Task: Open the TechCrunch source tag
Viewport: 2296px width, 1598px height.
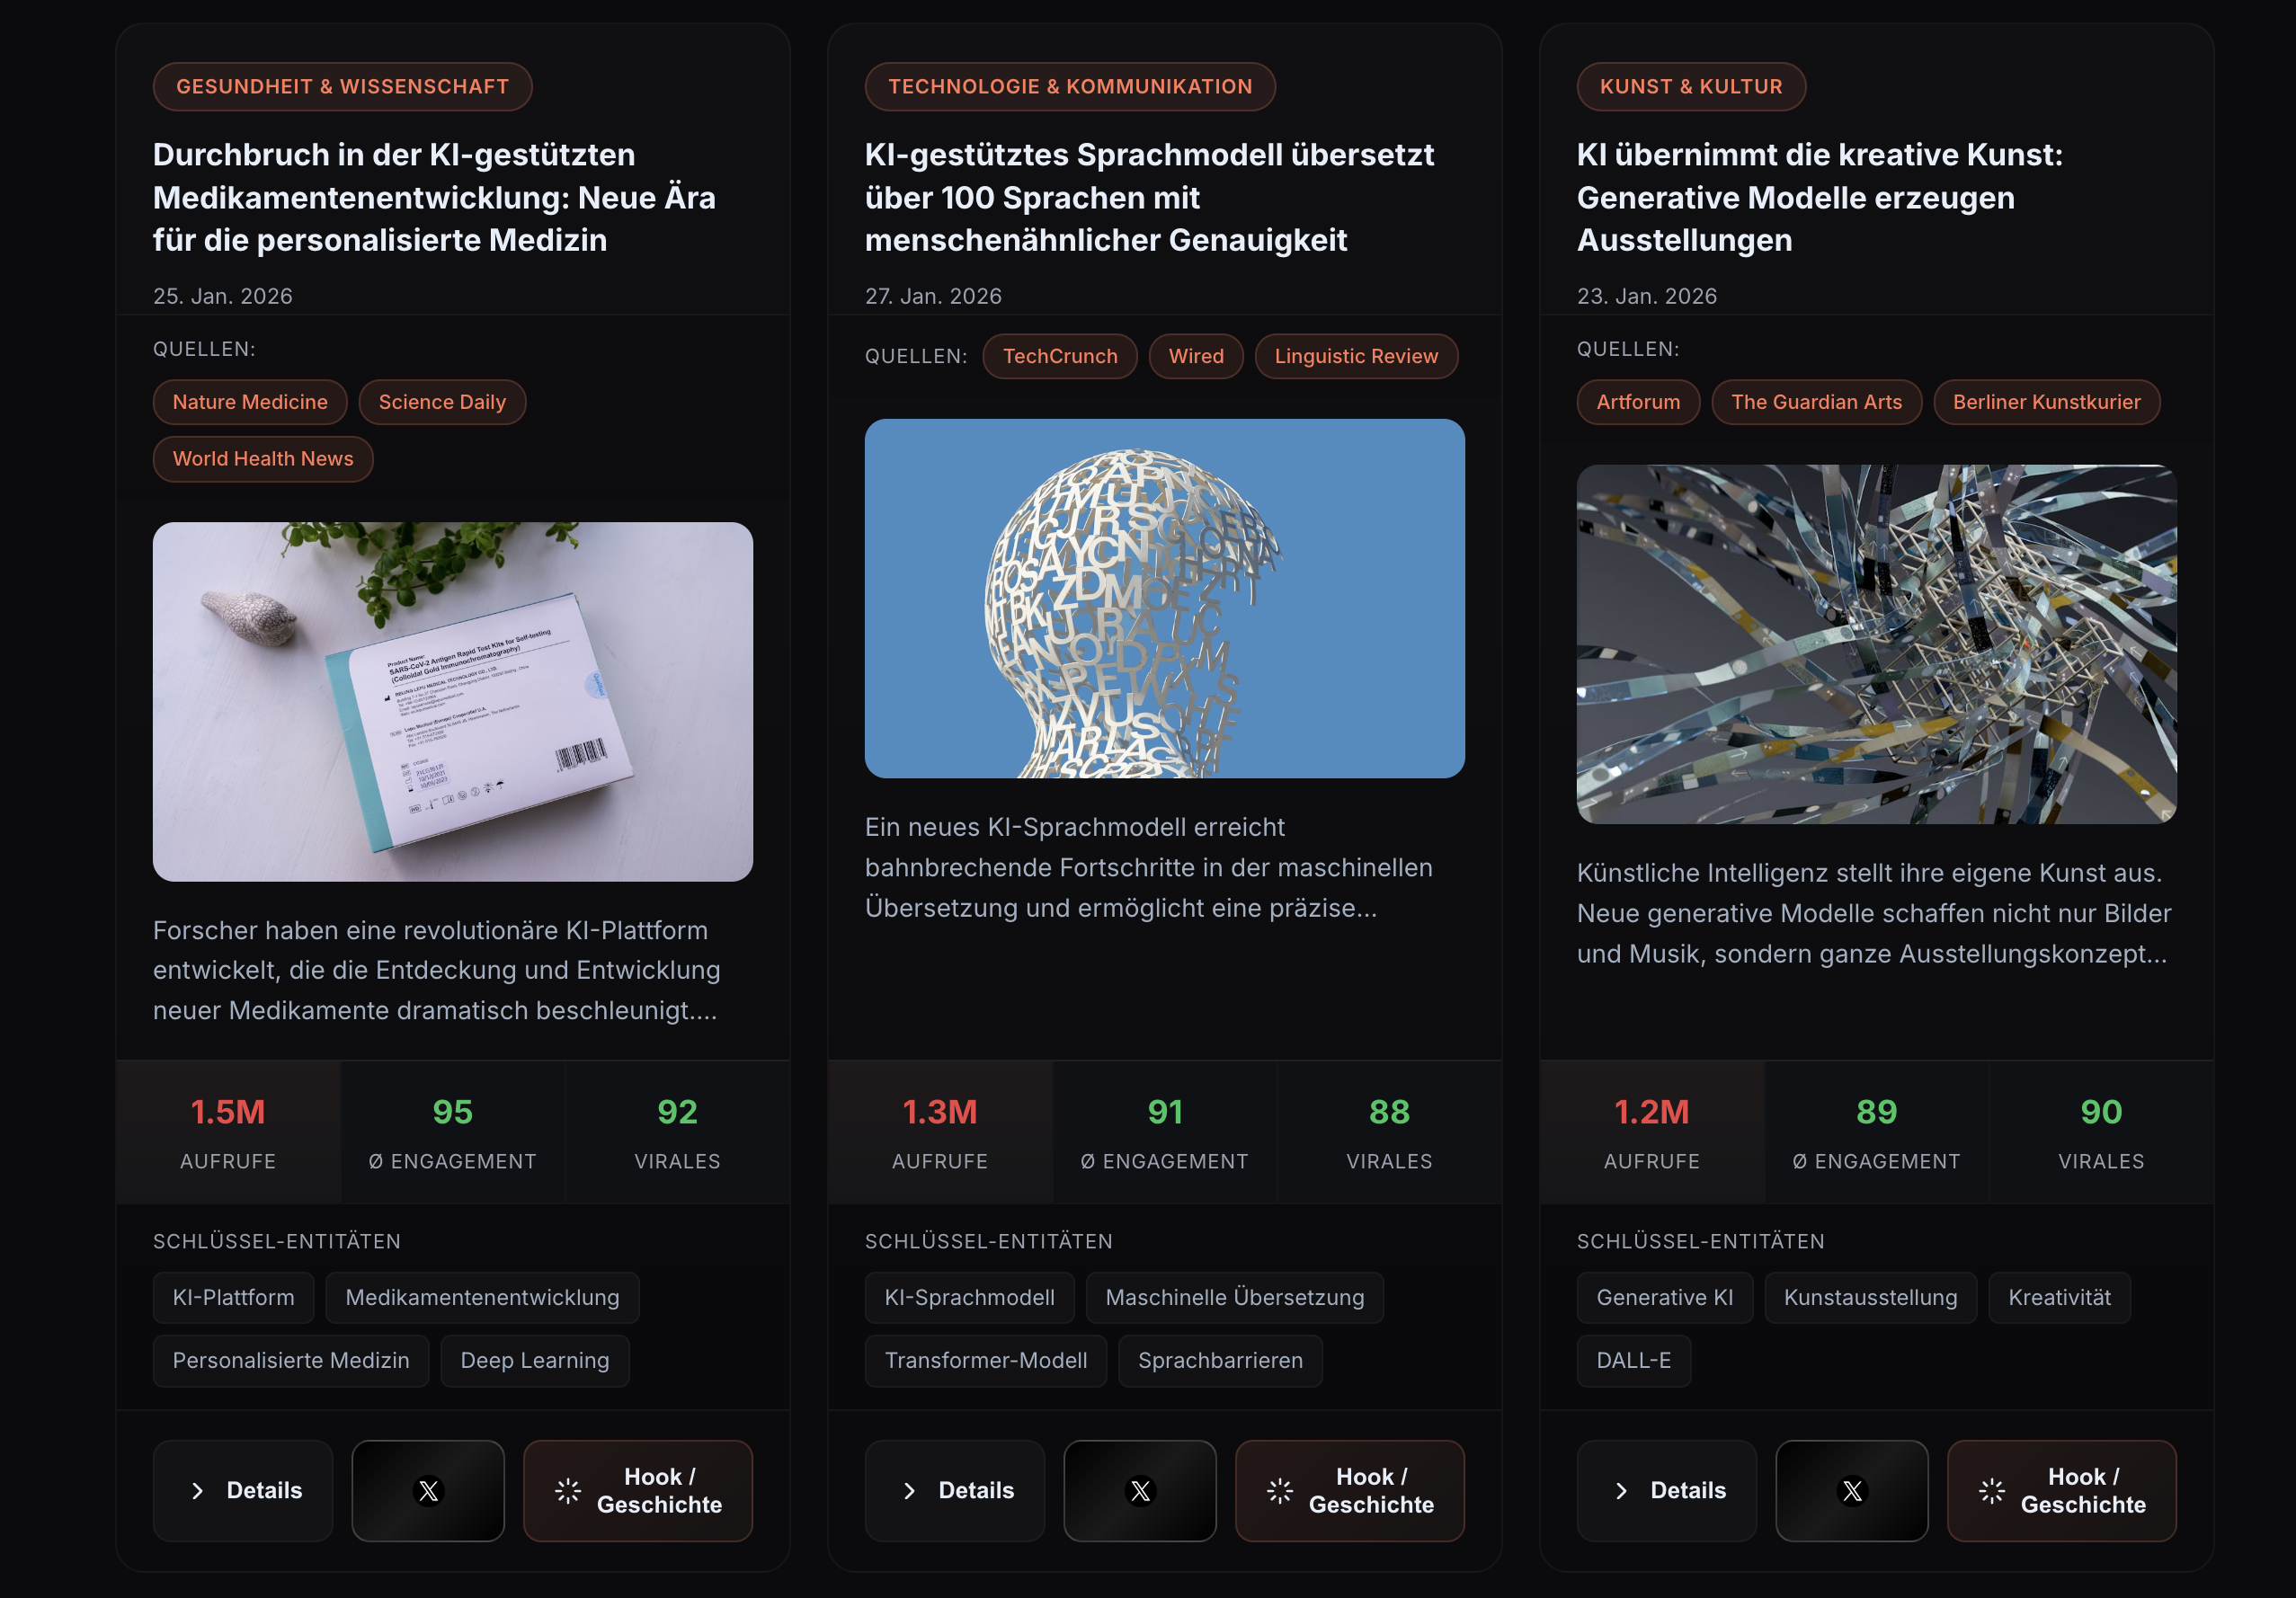Action: (x=1060, y=356)
